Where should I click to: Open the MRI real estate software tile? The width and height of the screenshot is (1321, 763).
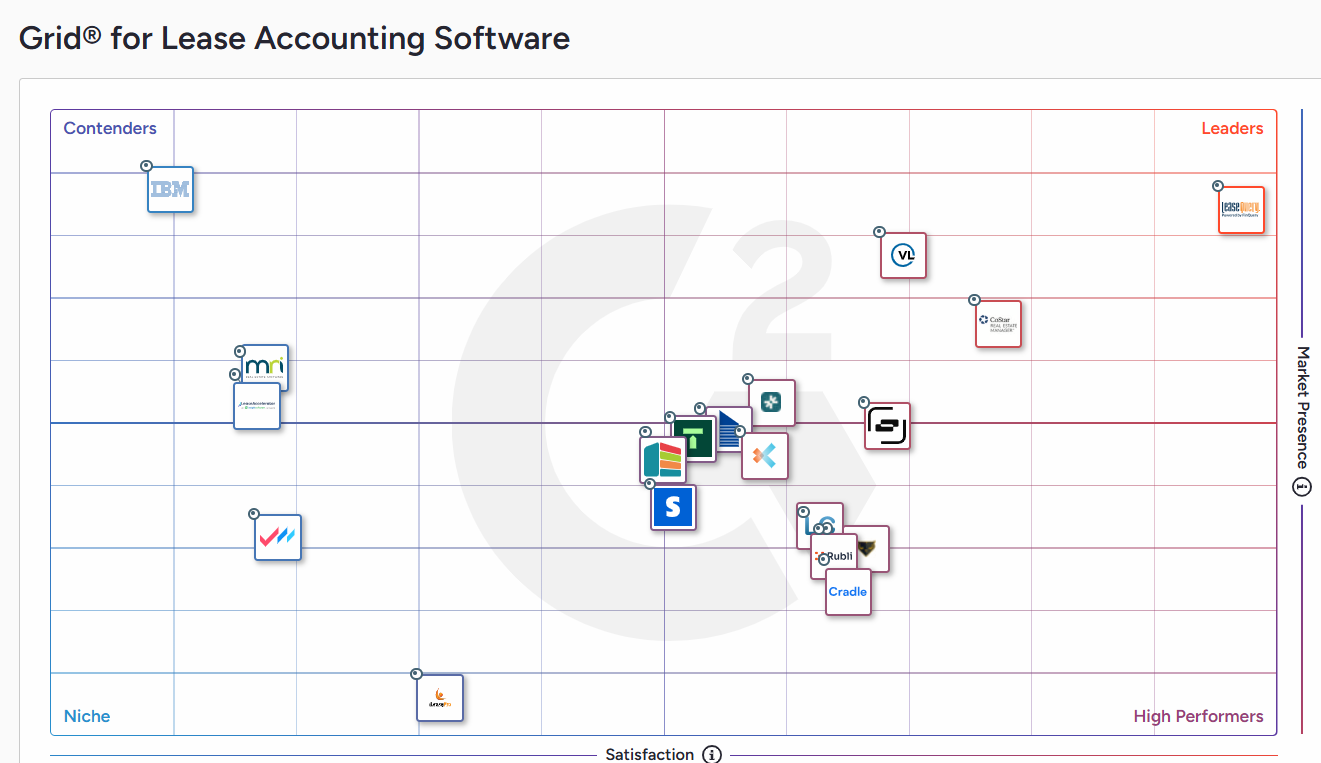click(264, 368)
